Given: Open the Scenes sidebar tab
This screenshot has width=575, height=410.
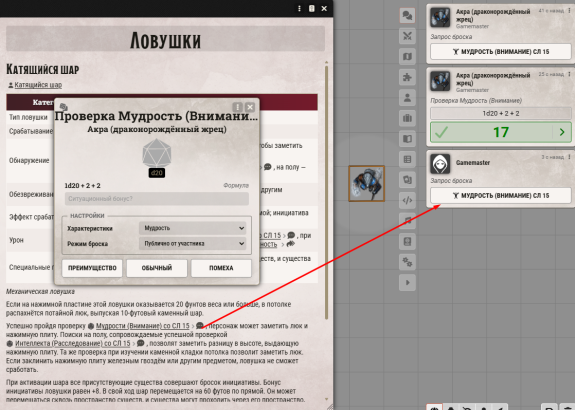Looking at the screenshot, I should click(x=407, y=56).
